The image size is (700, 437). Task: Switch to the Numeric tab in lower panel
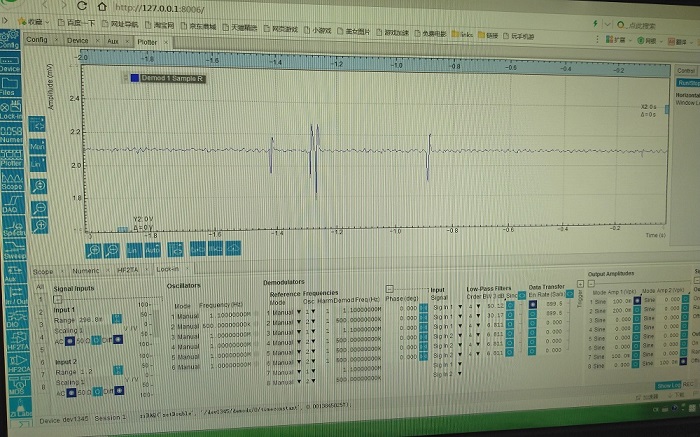point(86,270)
